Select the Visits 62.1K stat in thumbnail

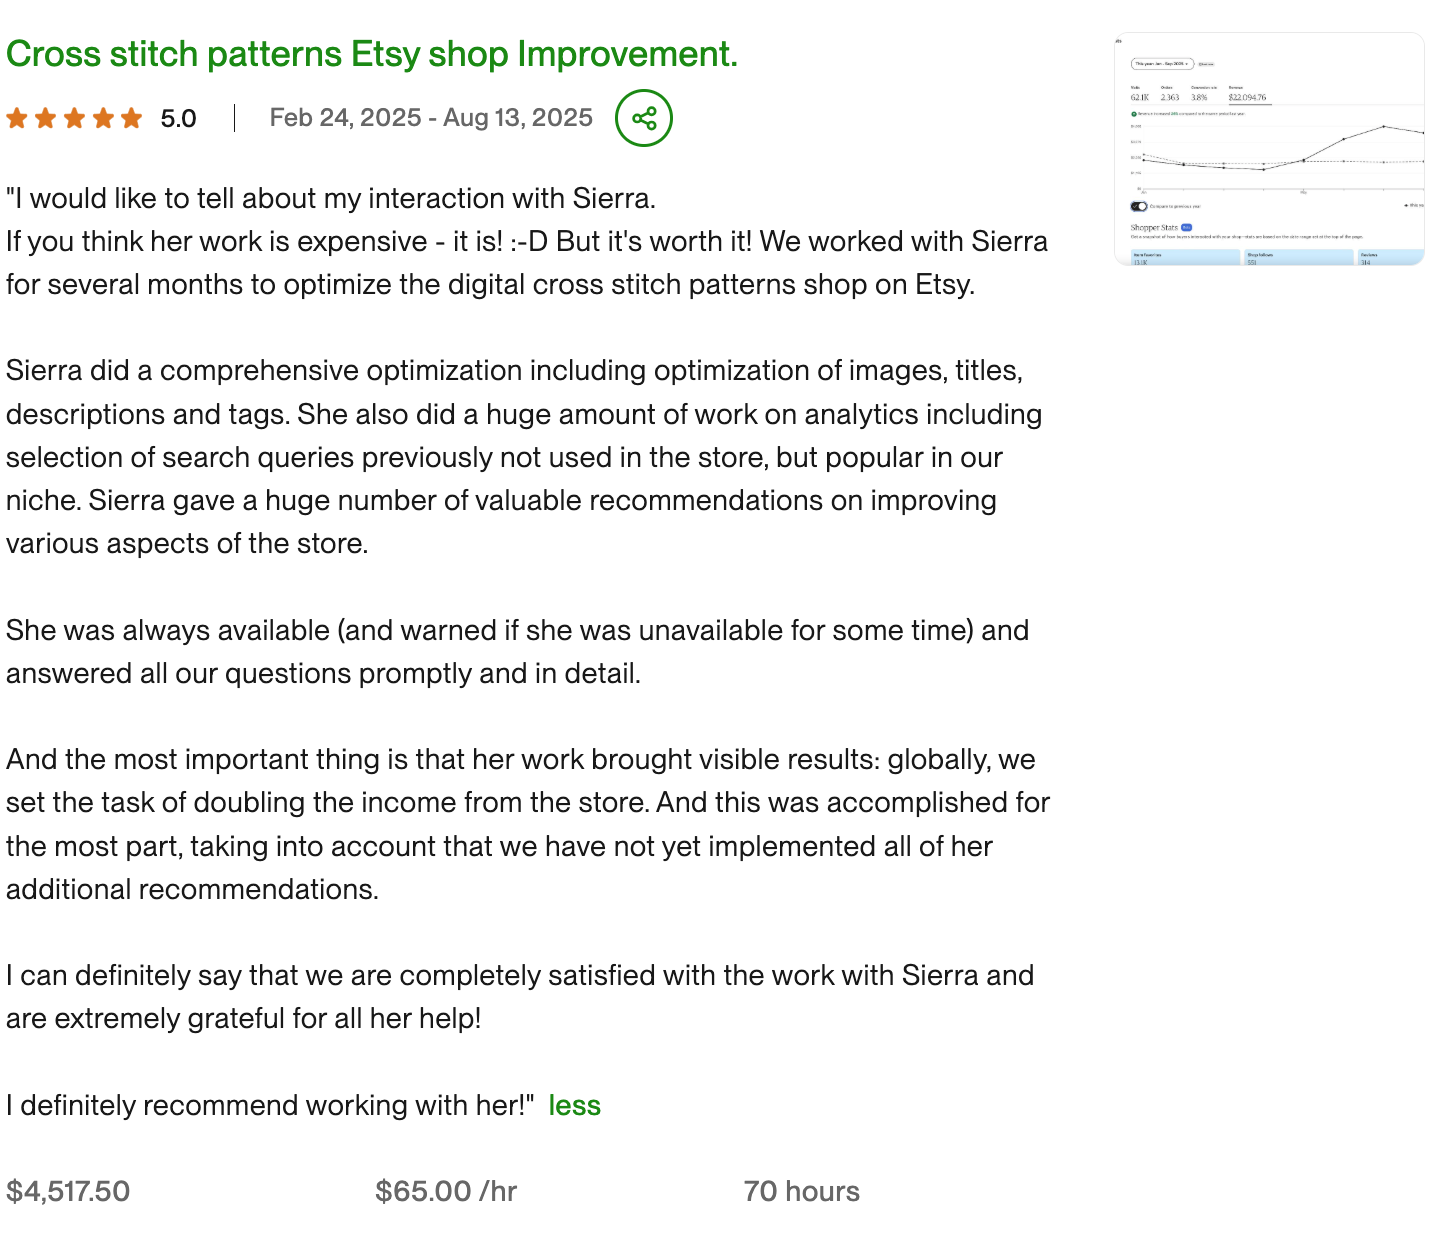1139,96
